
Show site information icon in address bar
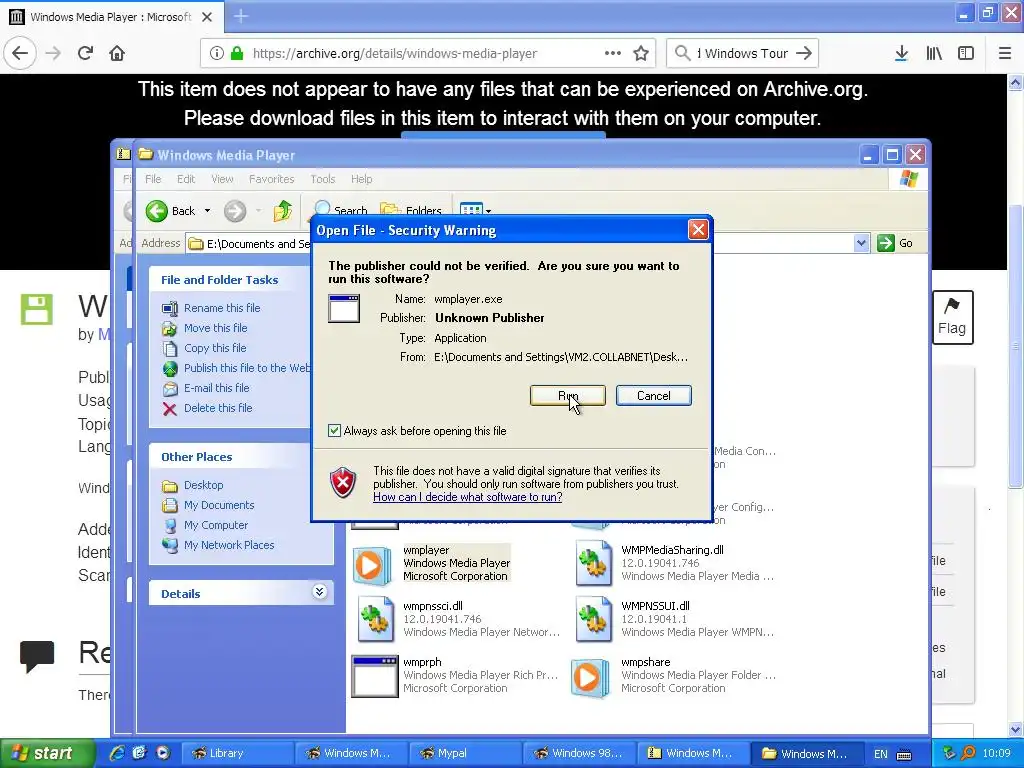[217, 54]
